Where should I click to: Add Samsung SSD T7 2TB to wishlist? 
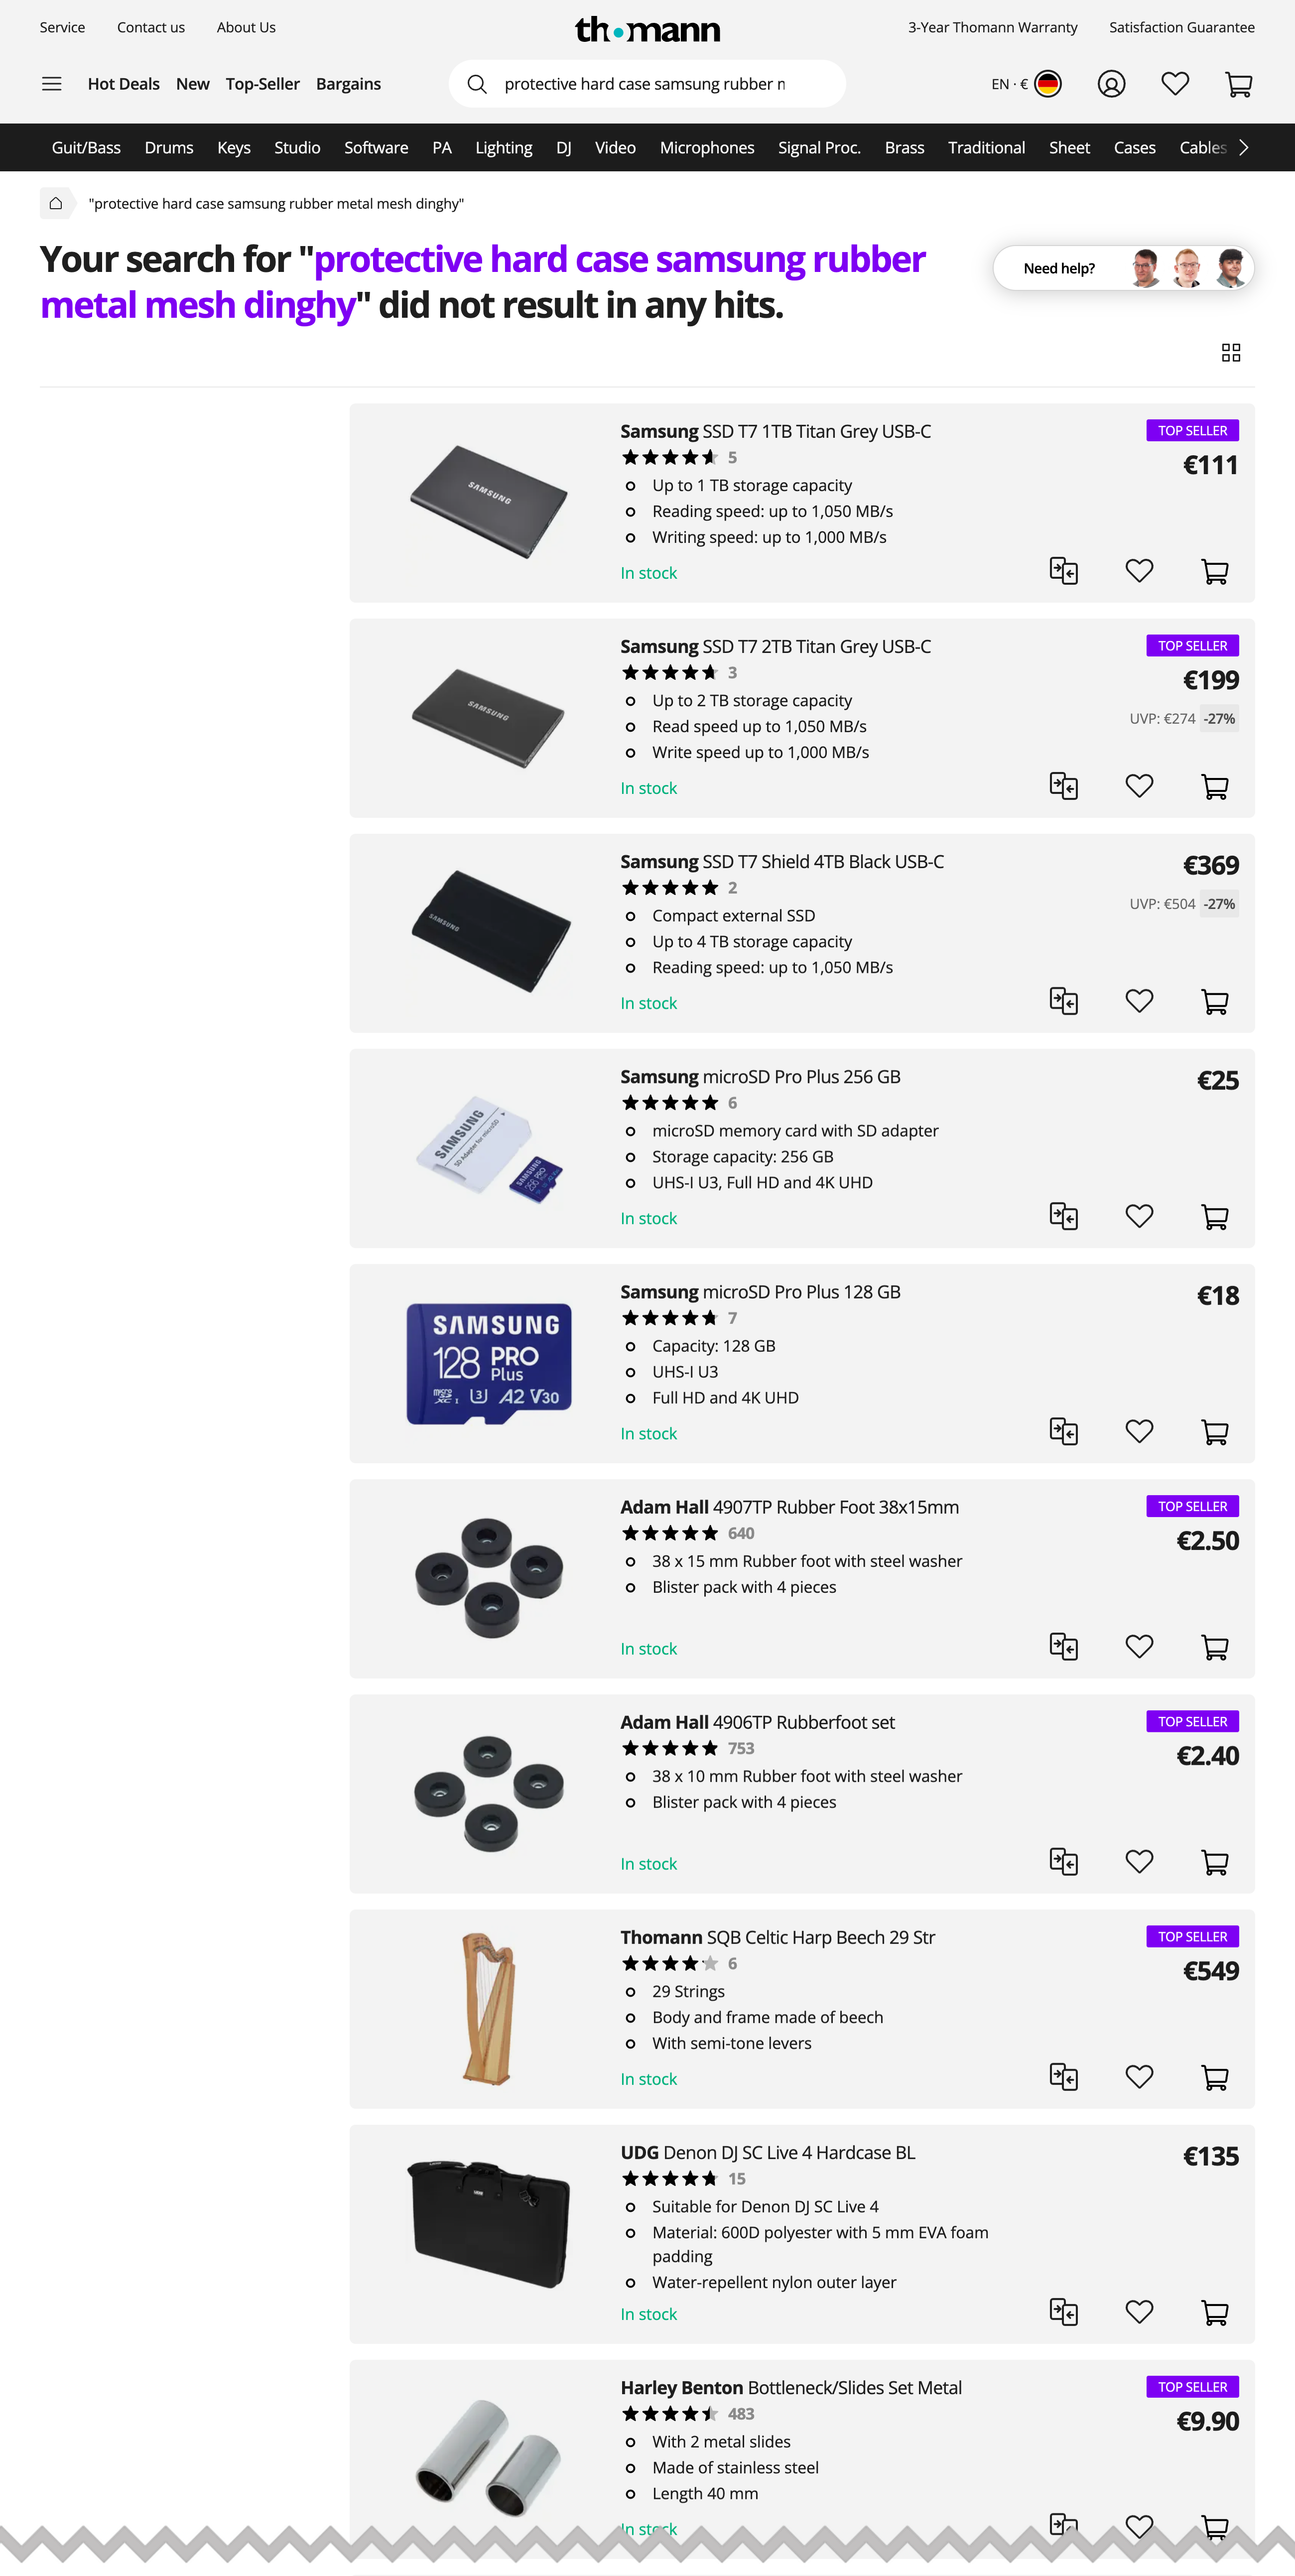pyautogui.click(x=1139, y=786)
